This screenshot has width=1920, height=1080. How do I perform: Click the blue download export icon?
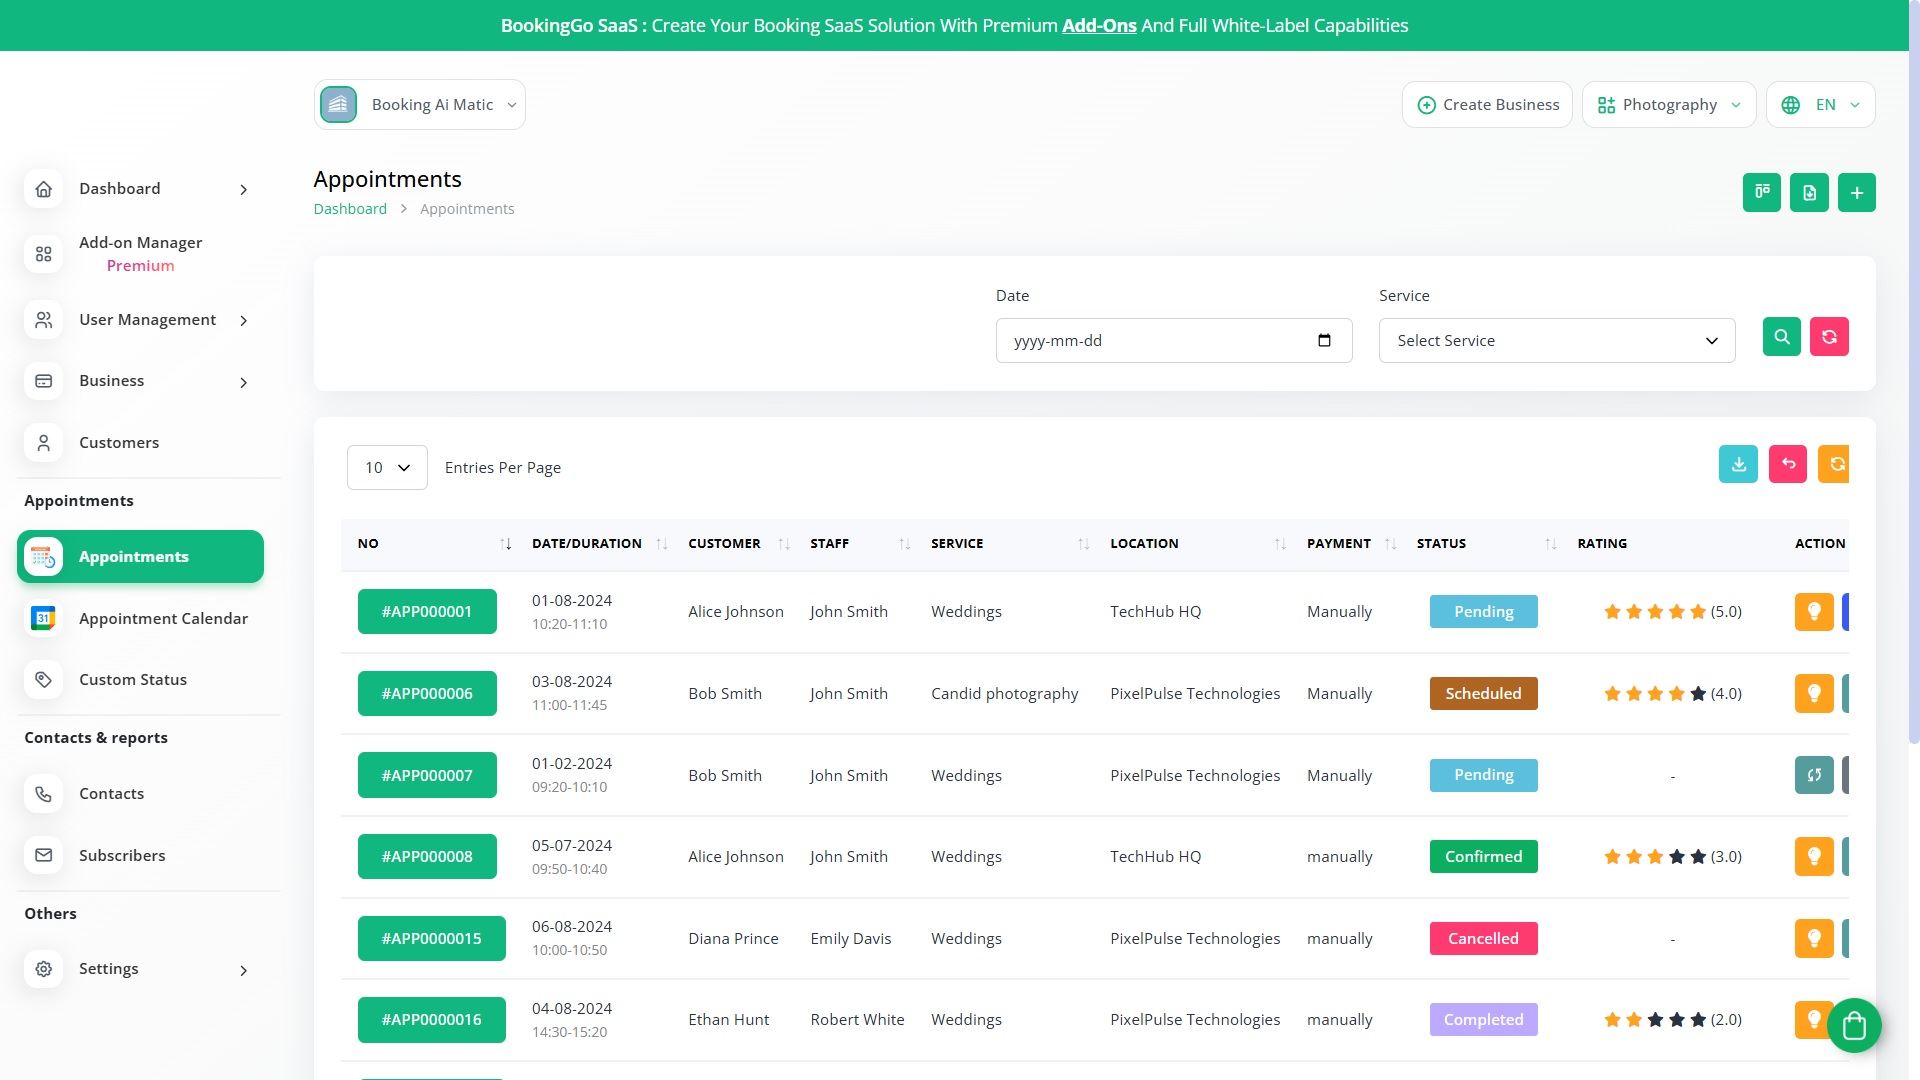click(x=1738, y=464)
